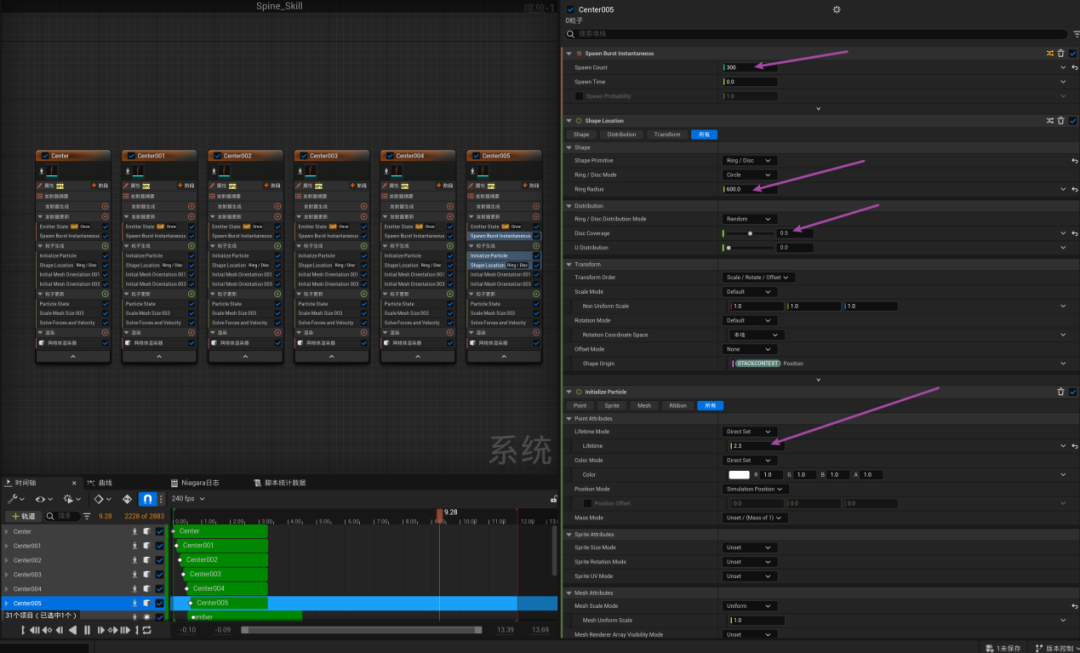Select the Shape filter tab in Shape Location
The image size is (1080, 653).
point(581,134)
